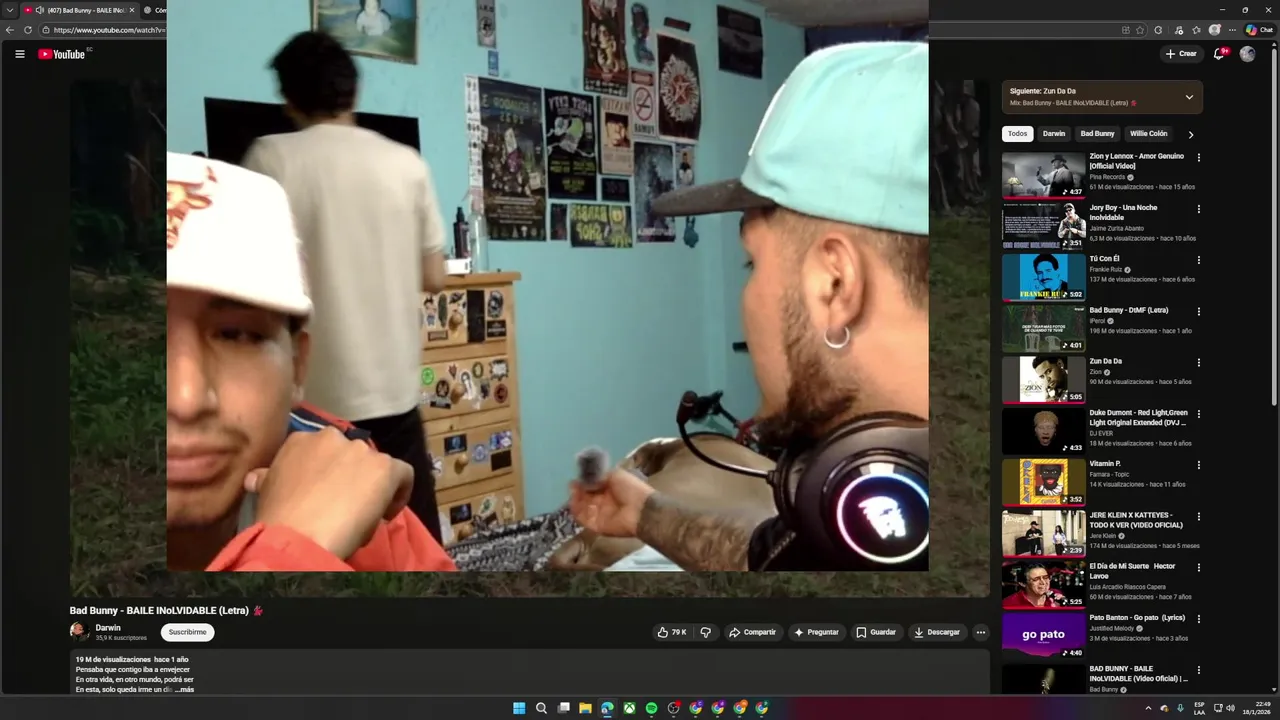1280x720 pixels.
Task: Click the browser back arrow
Action: [10, 30]
